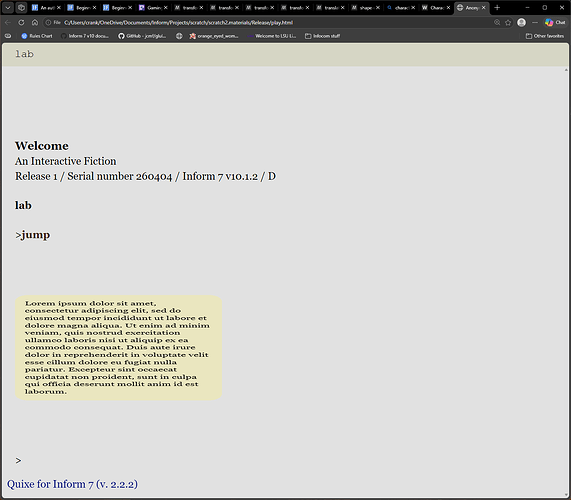Open the user profile avatar icon

click(521, 23)
